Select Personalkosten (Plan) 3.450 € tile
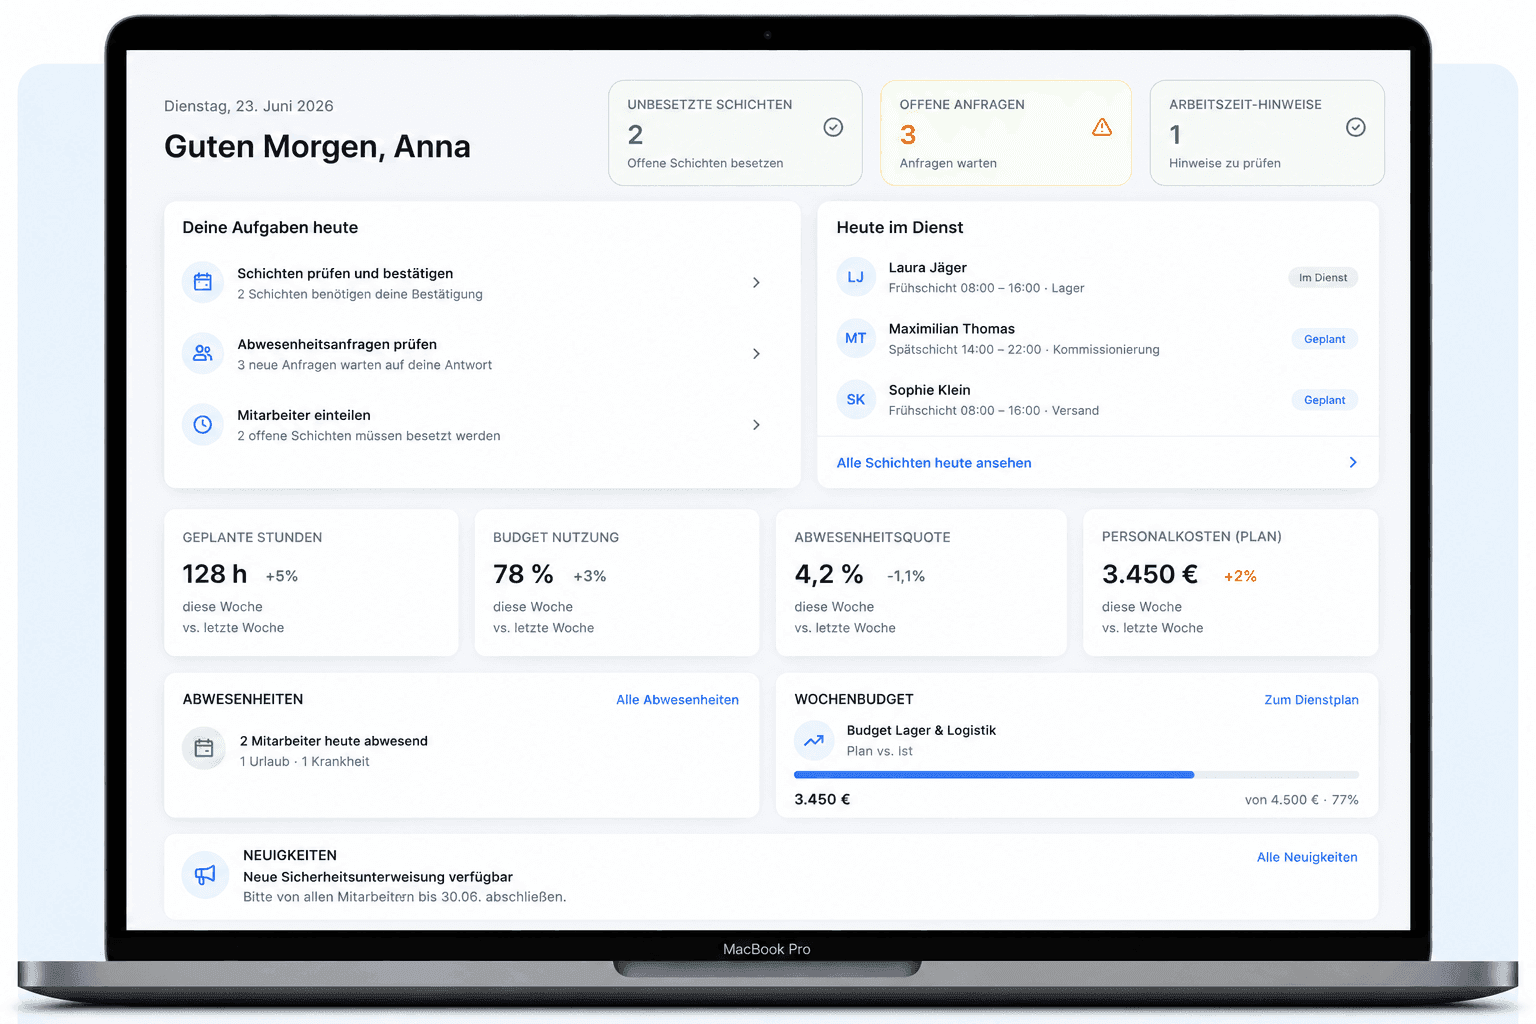 click(1231, 583)
